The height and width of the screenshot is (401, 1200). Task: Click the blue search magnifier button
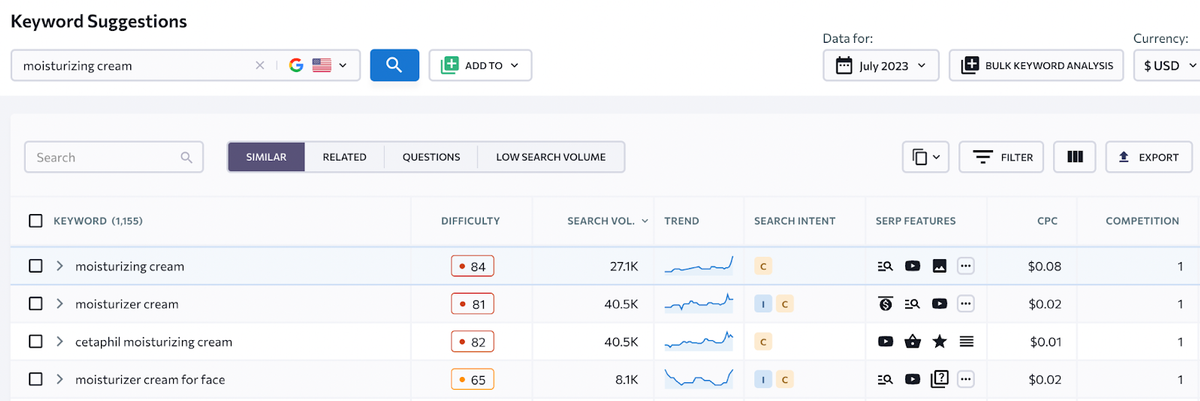pyautogui.click(x=394, y=65)
